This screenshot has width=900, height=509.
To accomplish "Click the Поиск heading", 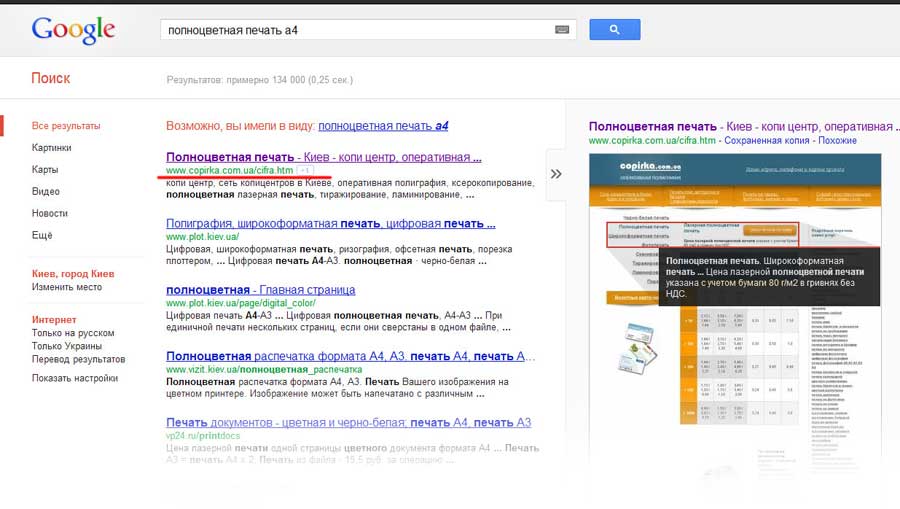I will click(51, 78).
